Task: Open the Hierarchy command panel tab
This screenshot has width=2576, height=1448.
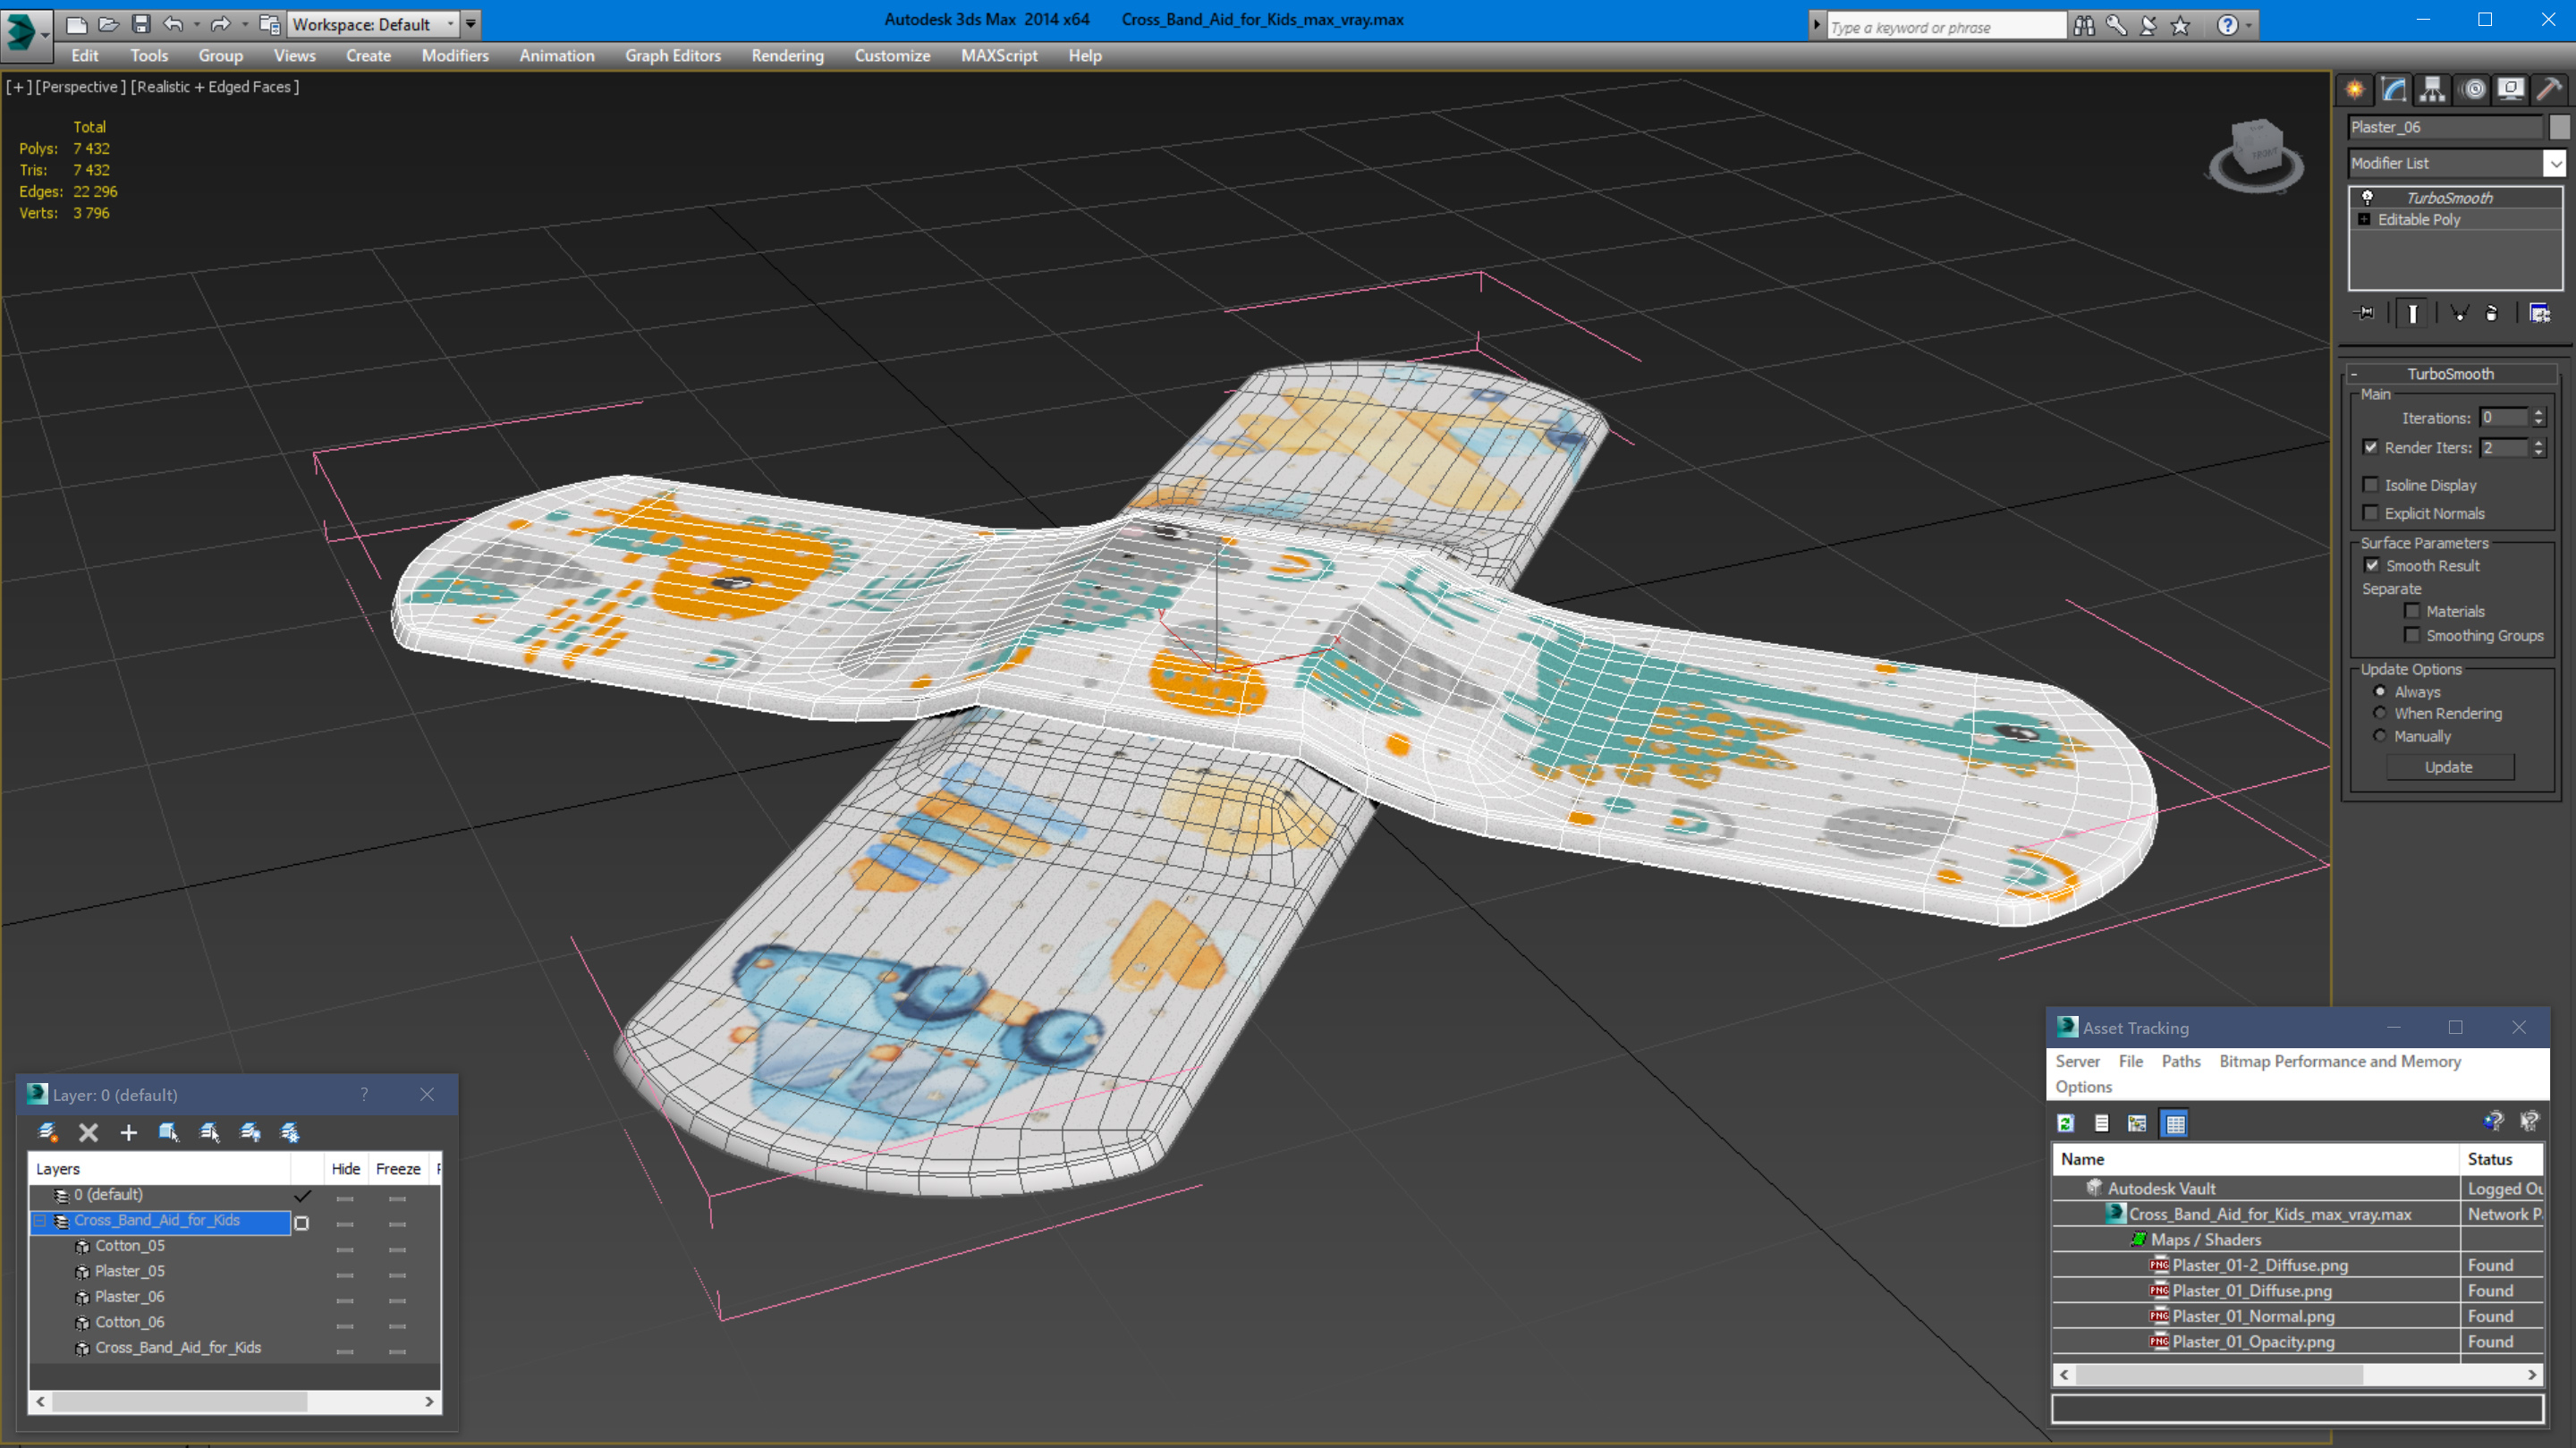Action: point(2432,90)
